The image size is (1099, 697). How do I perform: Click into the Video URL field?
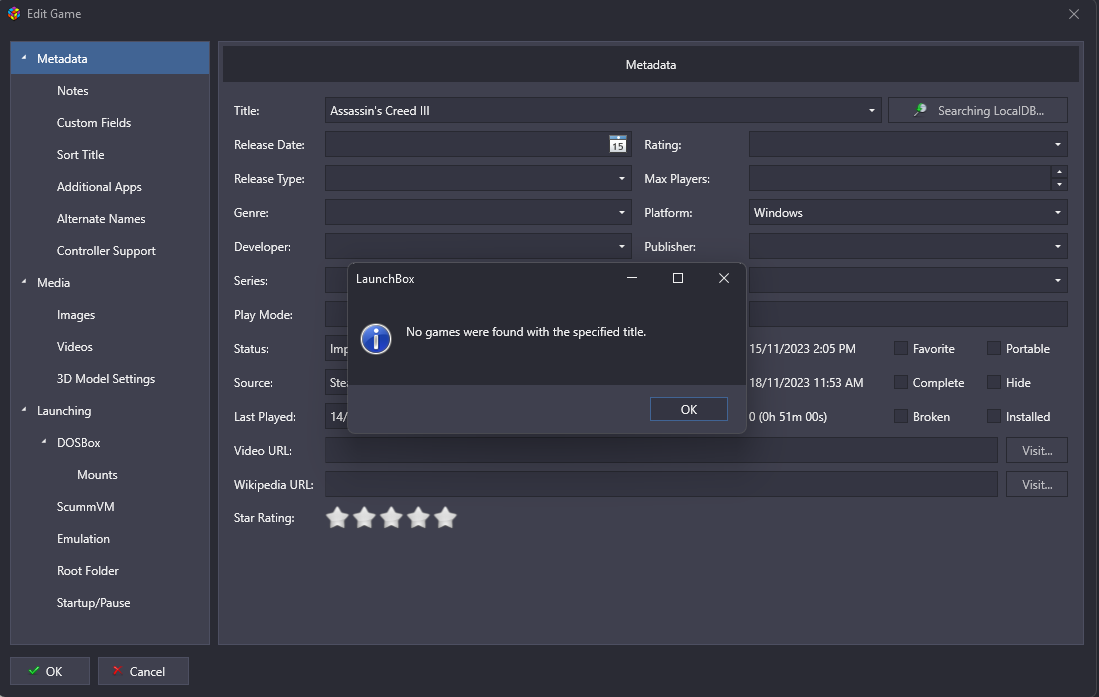(661, 451)
